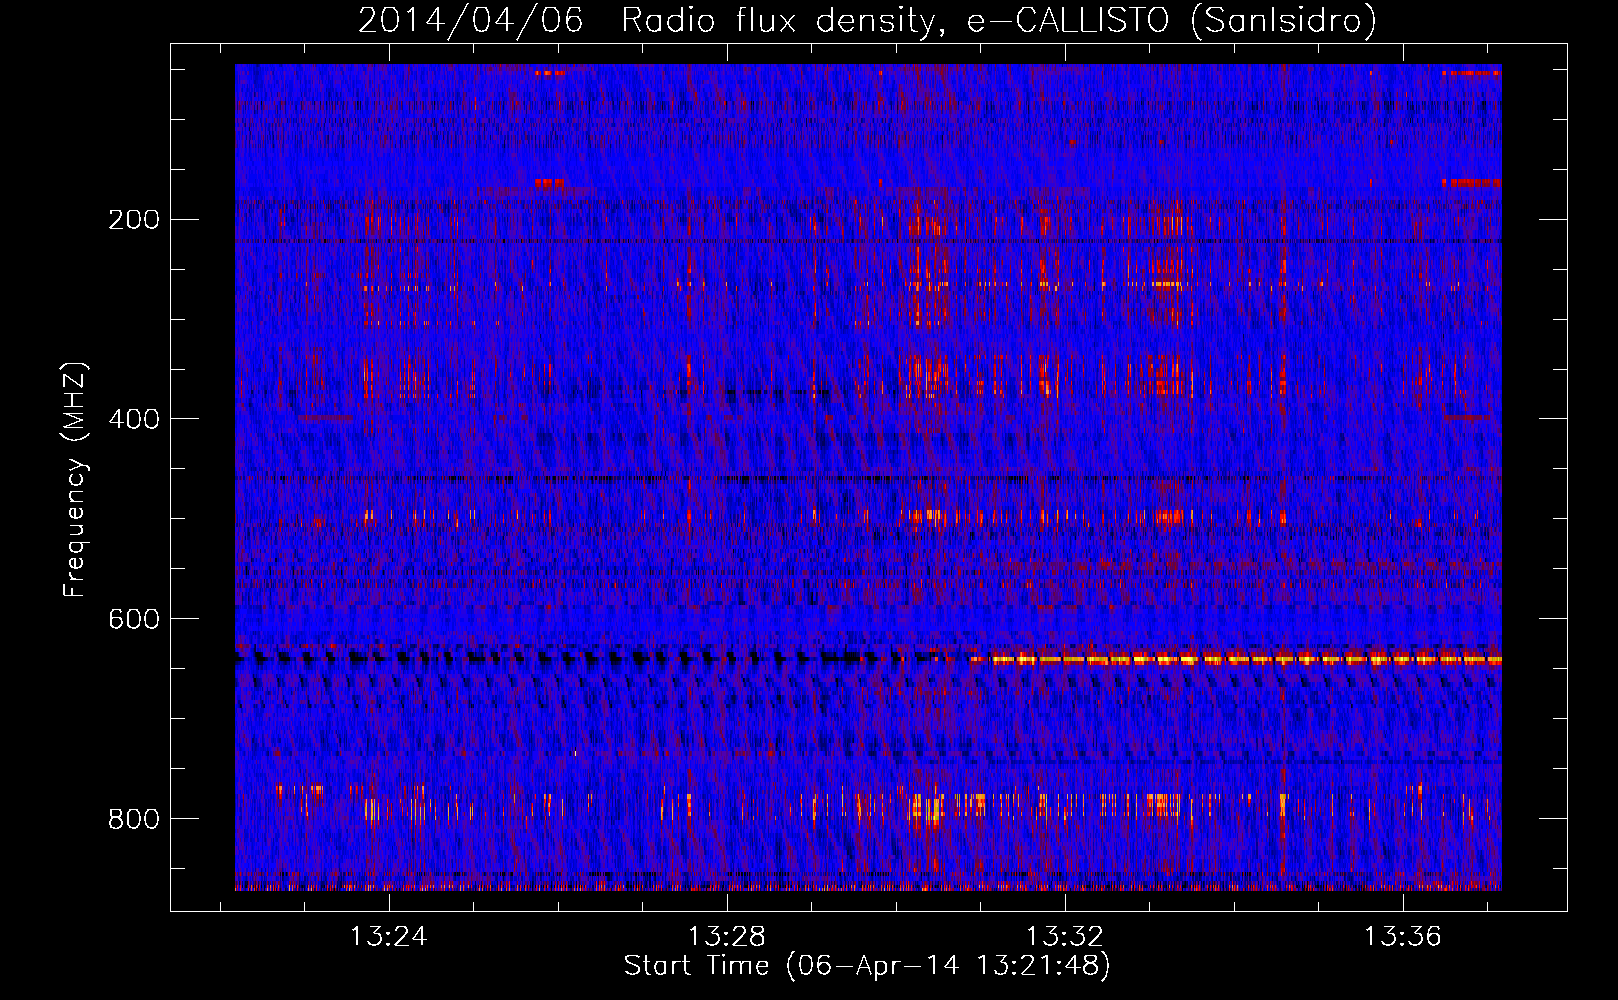Click the 400 frequency tick label
This screenshot has height=1000, width=1618.
coord(134,419)
